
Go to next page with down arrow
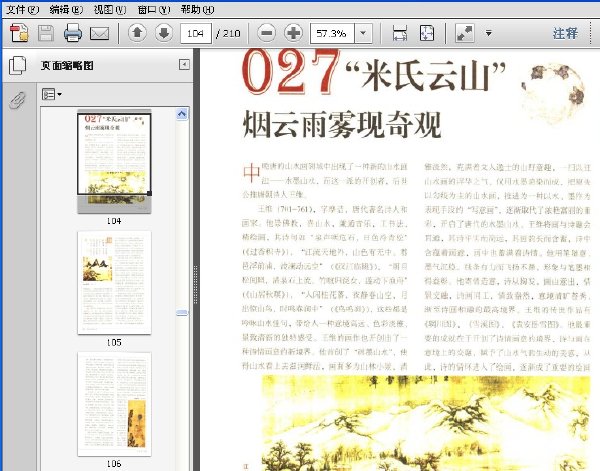[164, 33]
